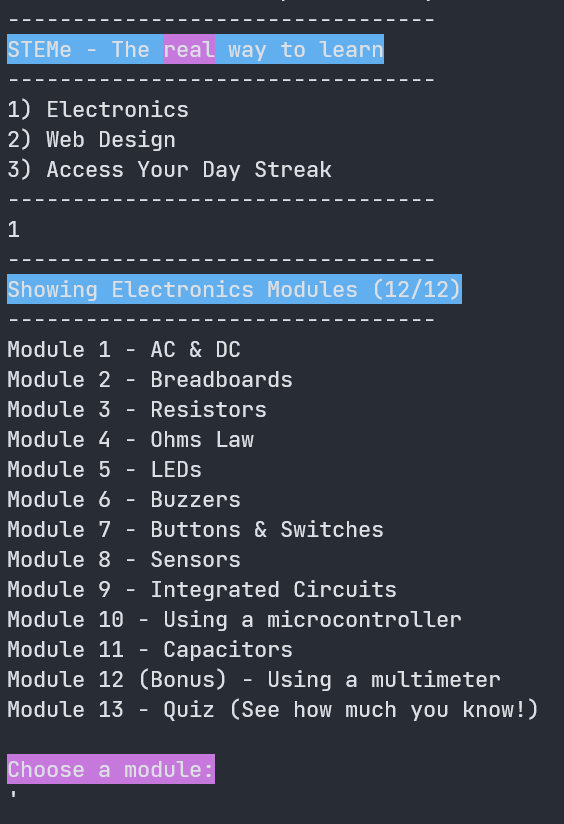Click 'Module 5 - LEDs' entry
The width and height of the screenshot is (564, 824).
(x=105, y=469)
